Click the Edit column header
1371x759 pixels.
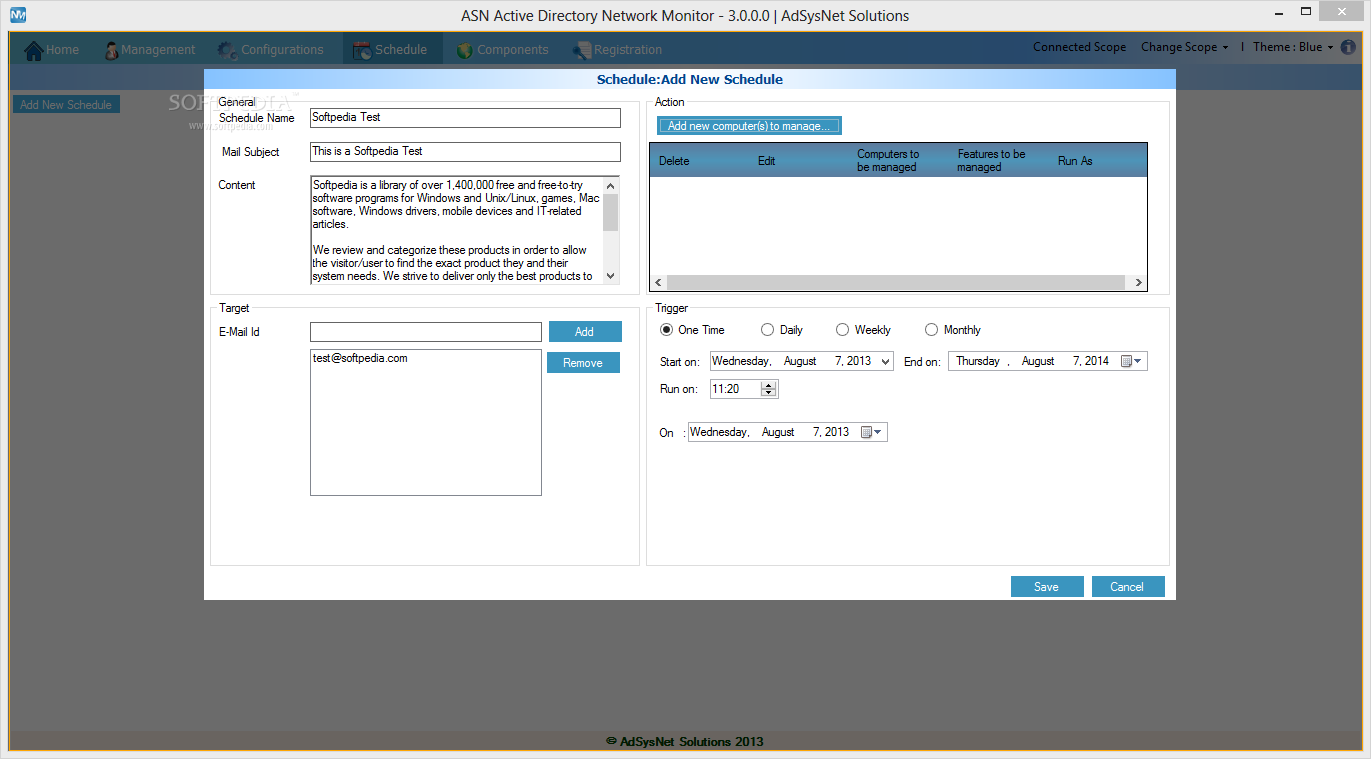tap(766, 161)
